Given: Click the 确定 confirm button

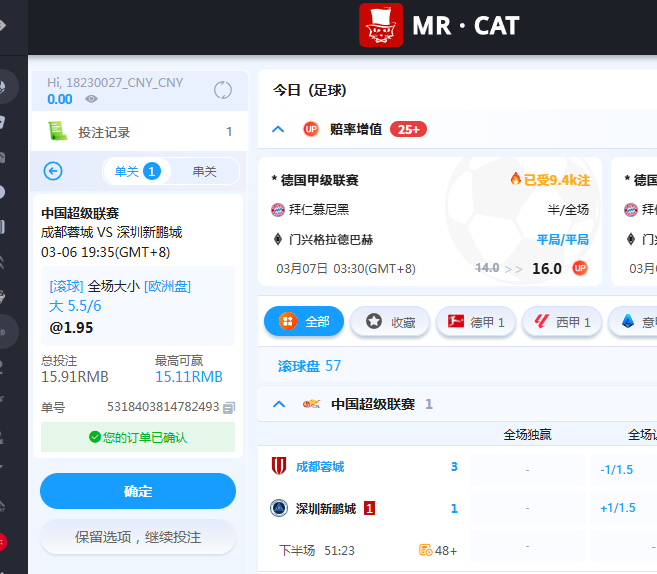Looking at the screenshot, I should (138, 491).
